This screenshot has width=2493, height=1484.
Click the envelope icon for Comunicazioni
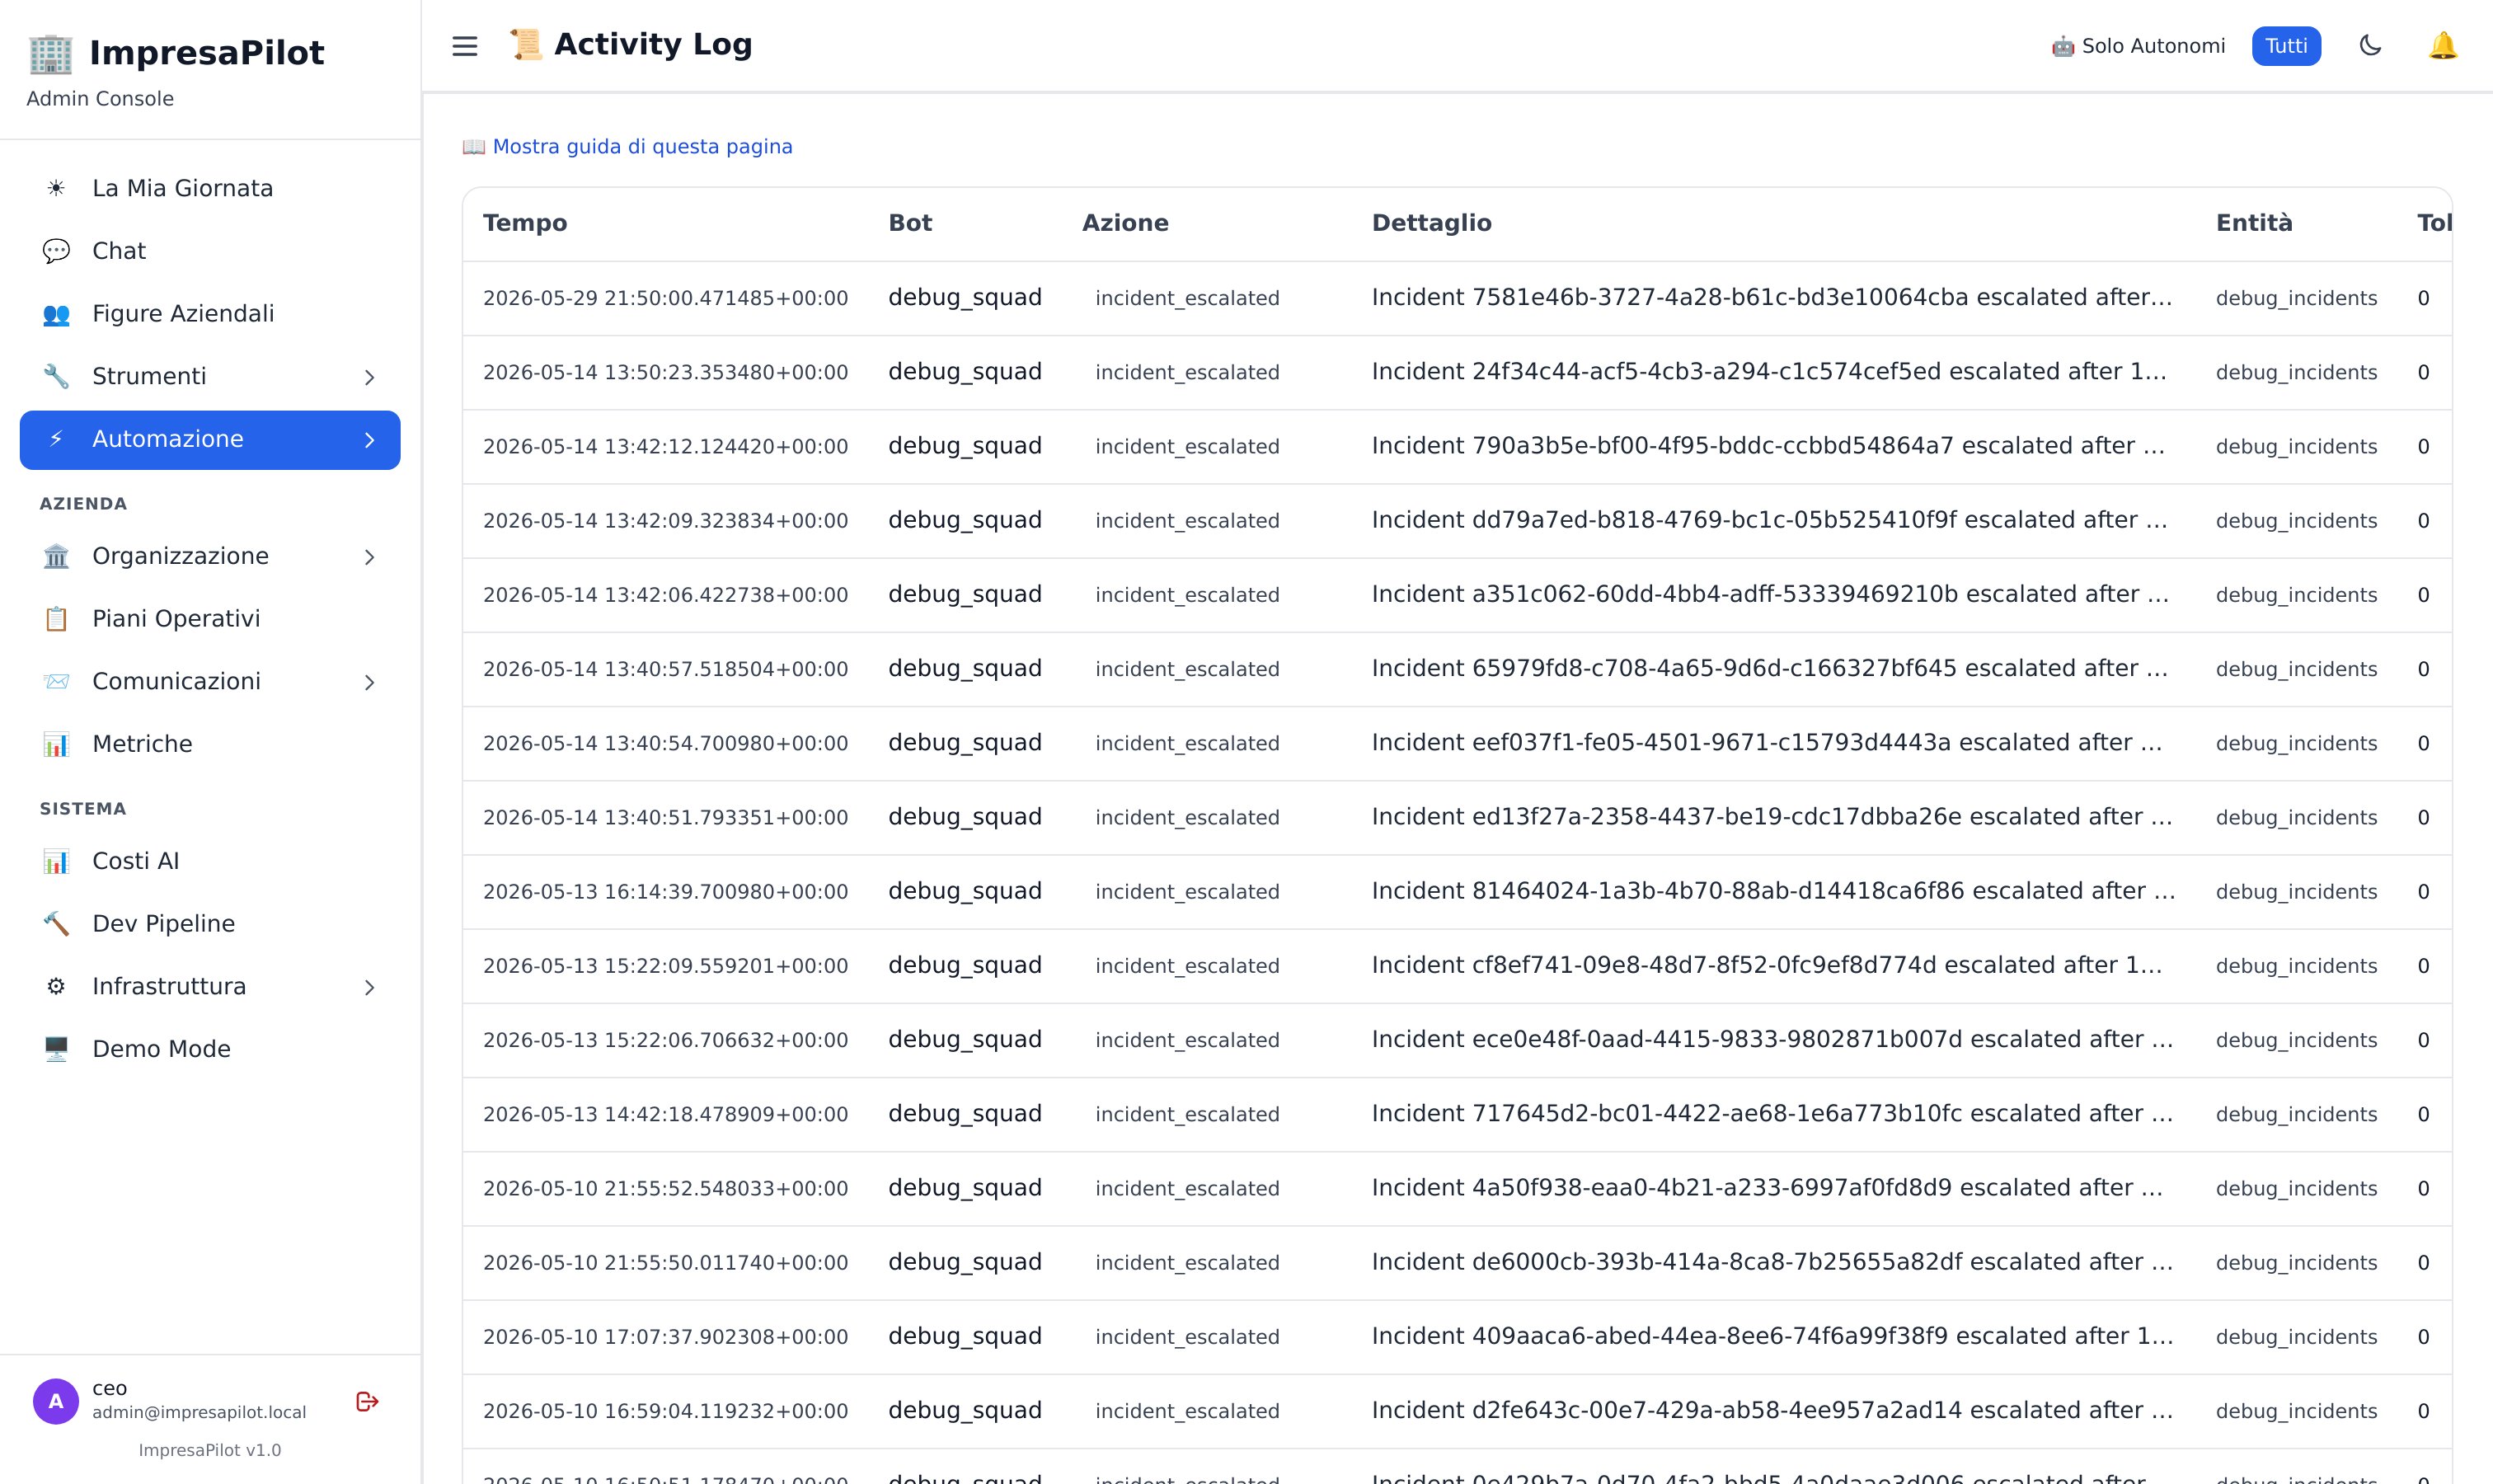tap(56, 681)
